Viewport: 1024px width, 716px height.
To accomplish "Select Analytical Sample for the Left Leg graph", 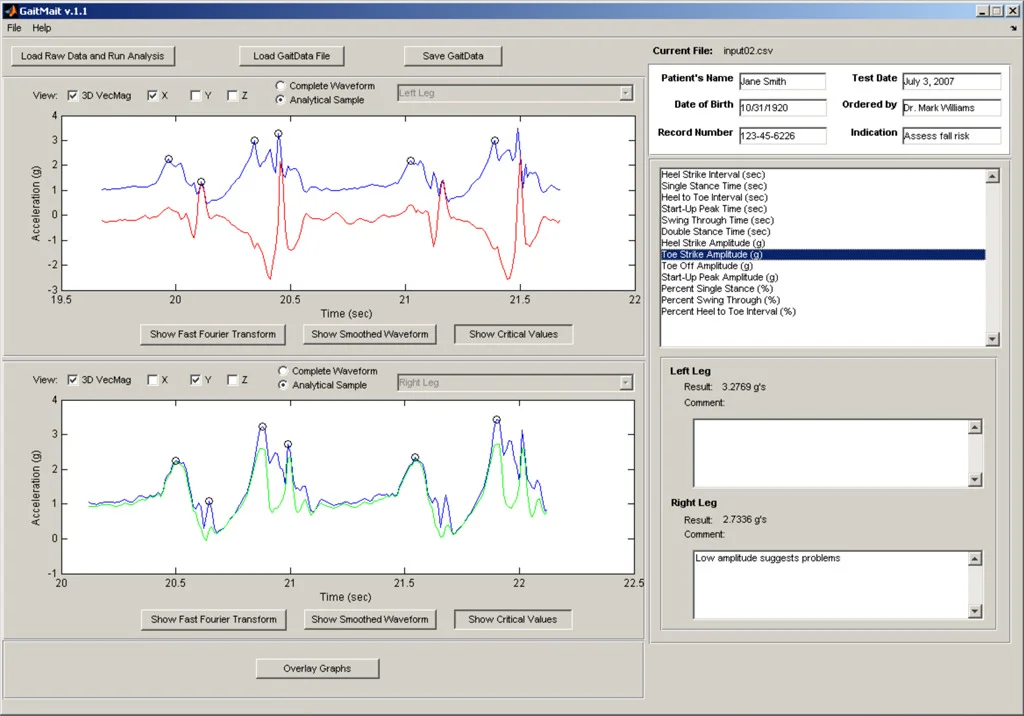I will [281, 100].
